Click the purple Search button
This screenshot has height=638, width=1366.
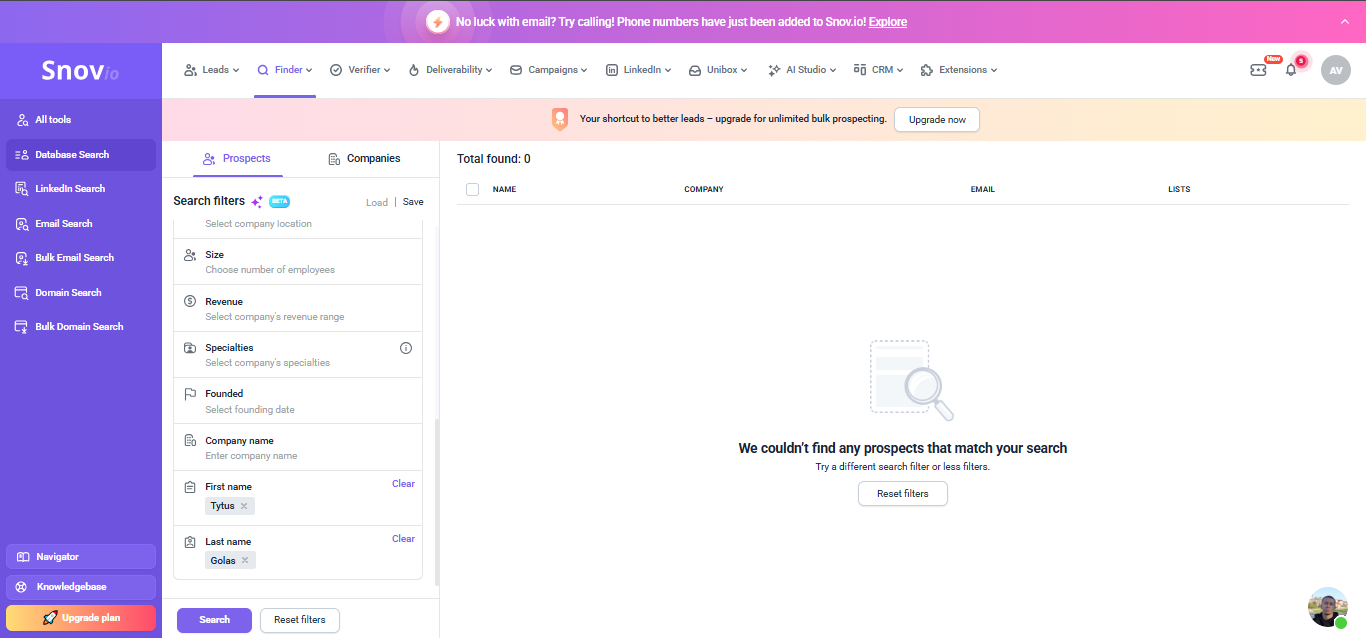214,620
